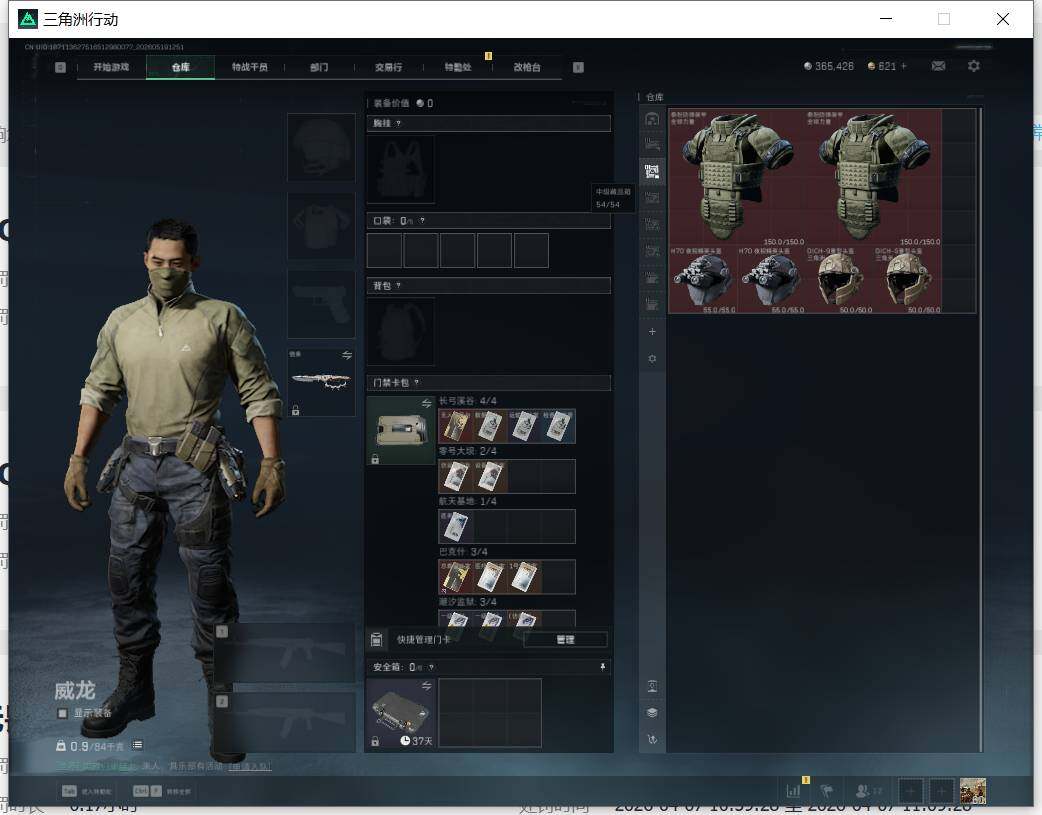This screenshot has height=815, width=1042.
Task: Select the first empty pocket slot
Action: click(384, 250)
